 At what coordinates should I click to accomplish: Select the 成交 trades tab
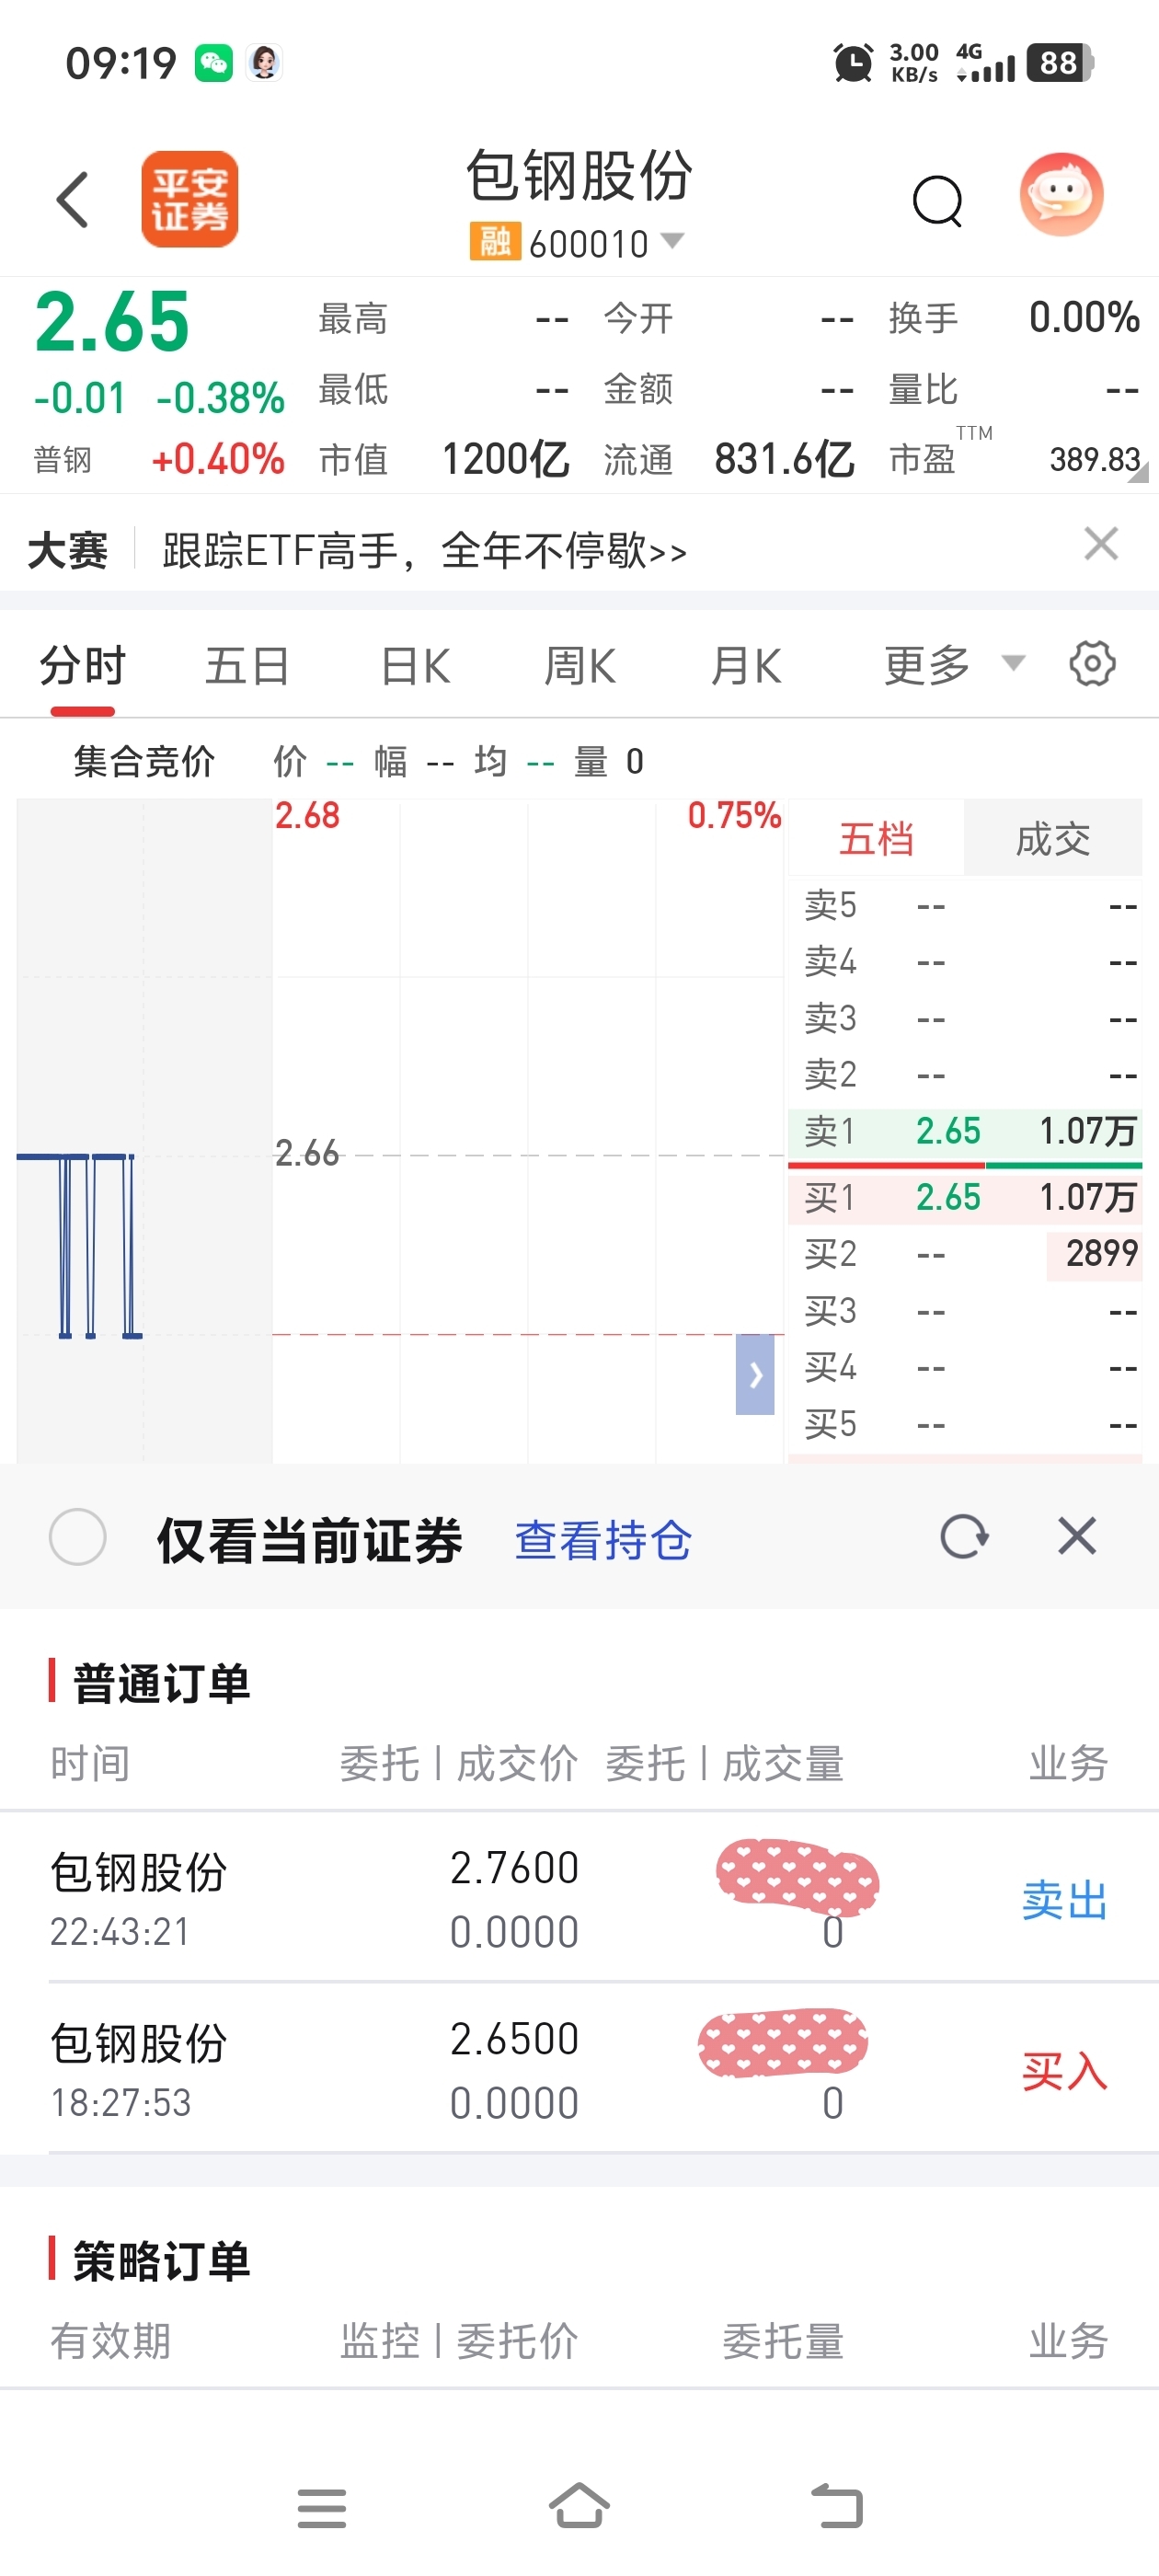coord(1053,838)
